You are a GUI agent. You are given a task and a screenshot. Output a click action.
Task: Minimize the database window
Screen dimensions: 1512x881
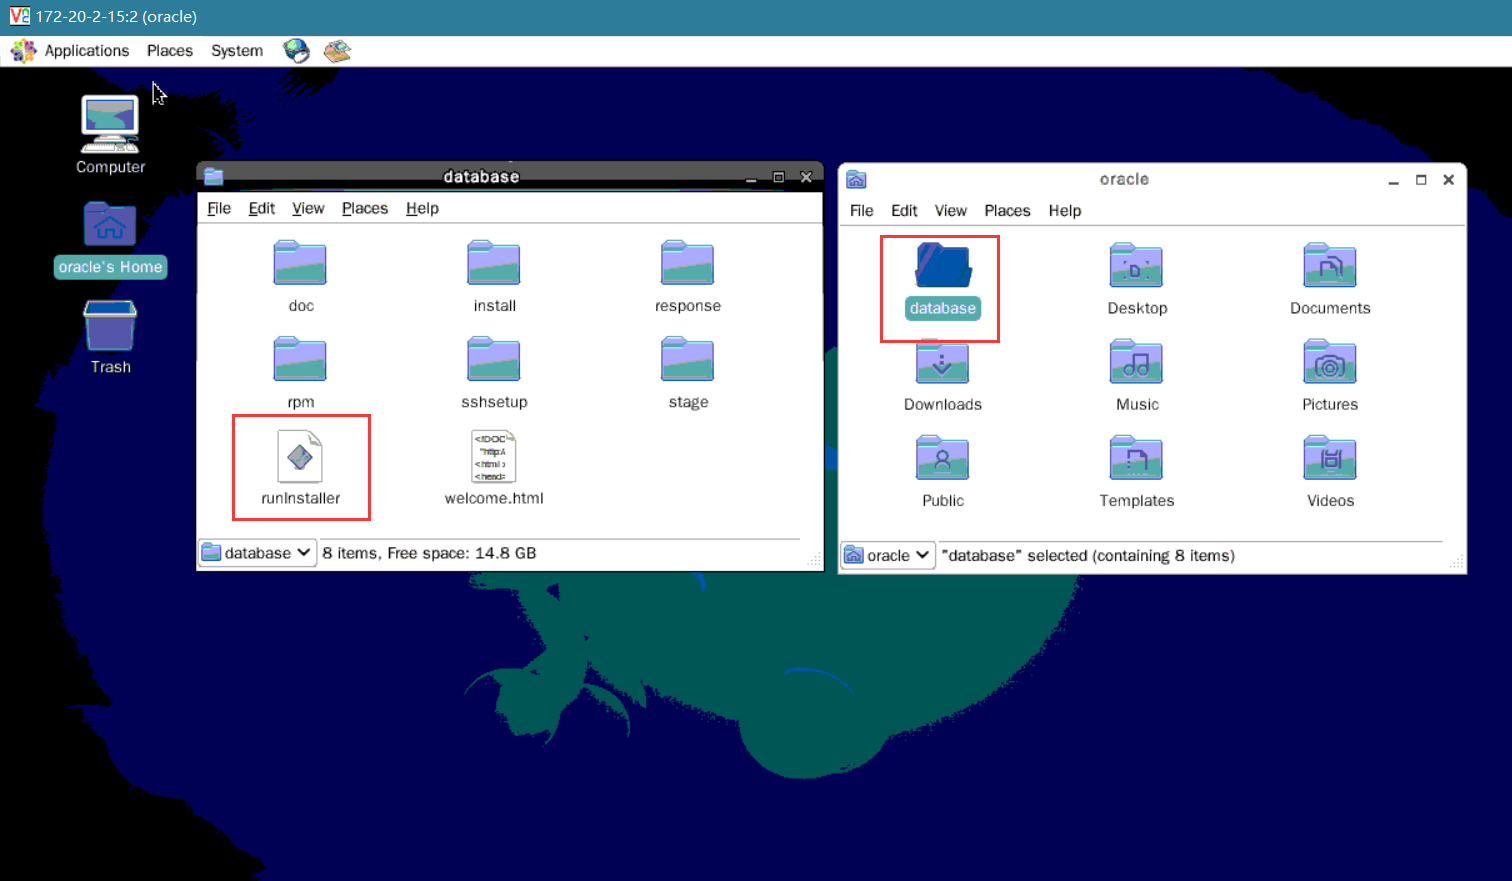751,177
